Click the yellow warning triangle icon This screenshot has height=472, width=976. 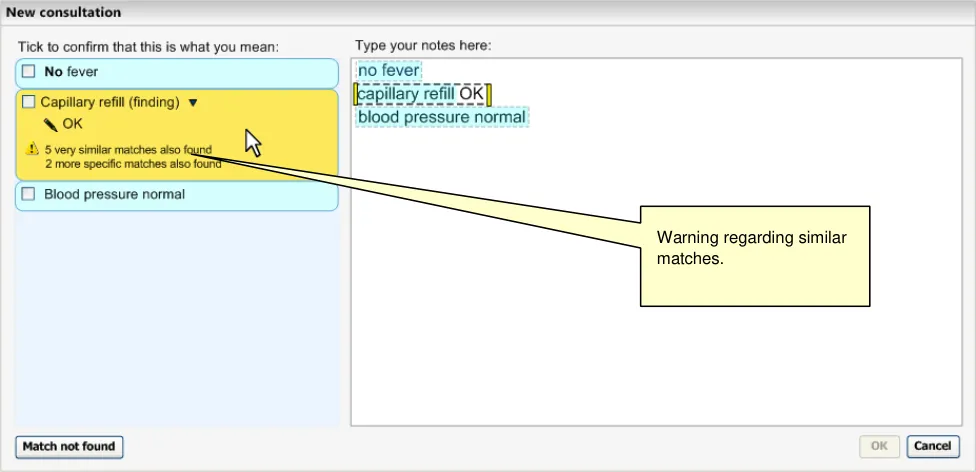(33, 150)
